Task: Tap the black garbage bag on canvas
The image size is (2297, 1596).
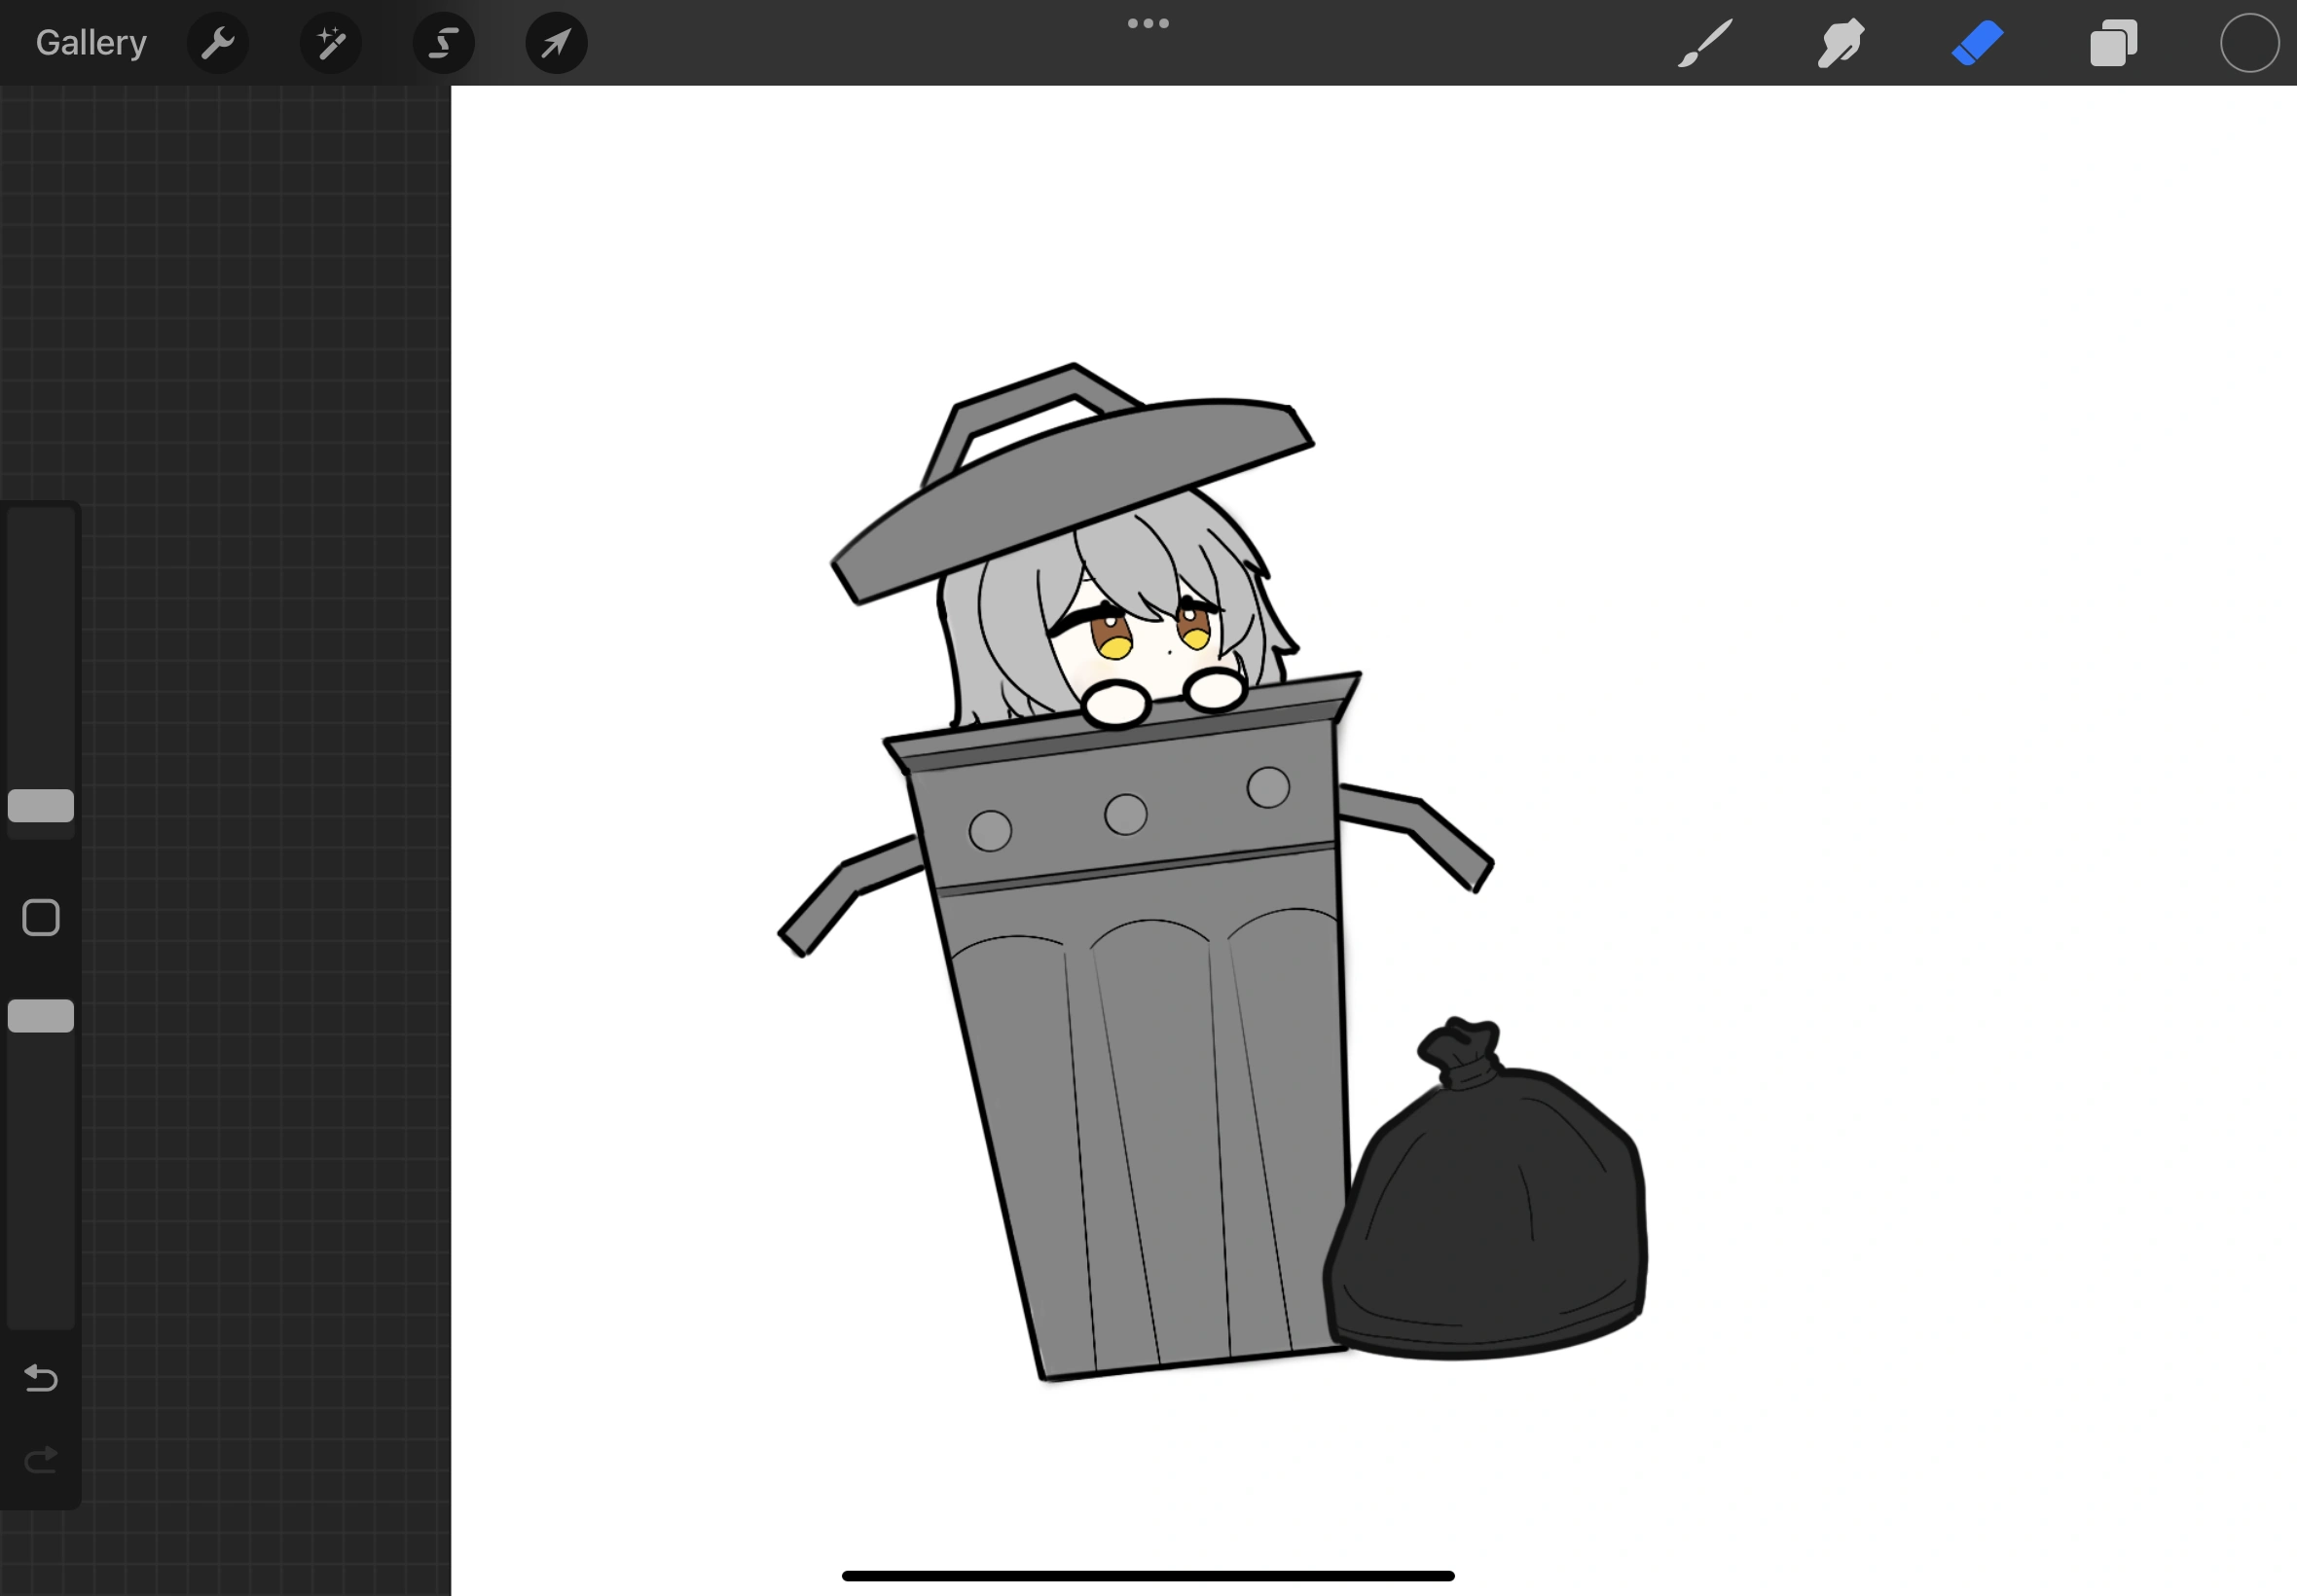Action: point(1490,1220)
